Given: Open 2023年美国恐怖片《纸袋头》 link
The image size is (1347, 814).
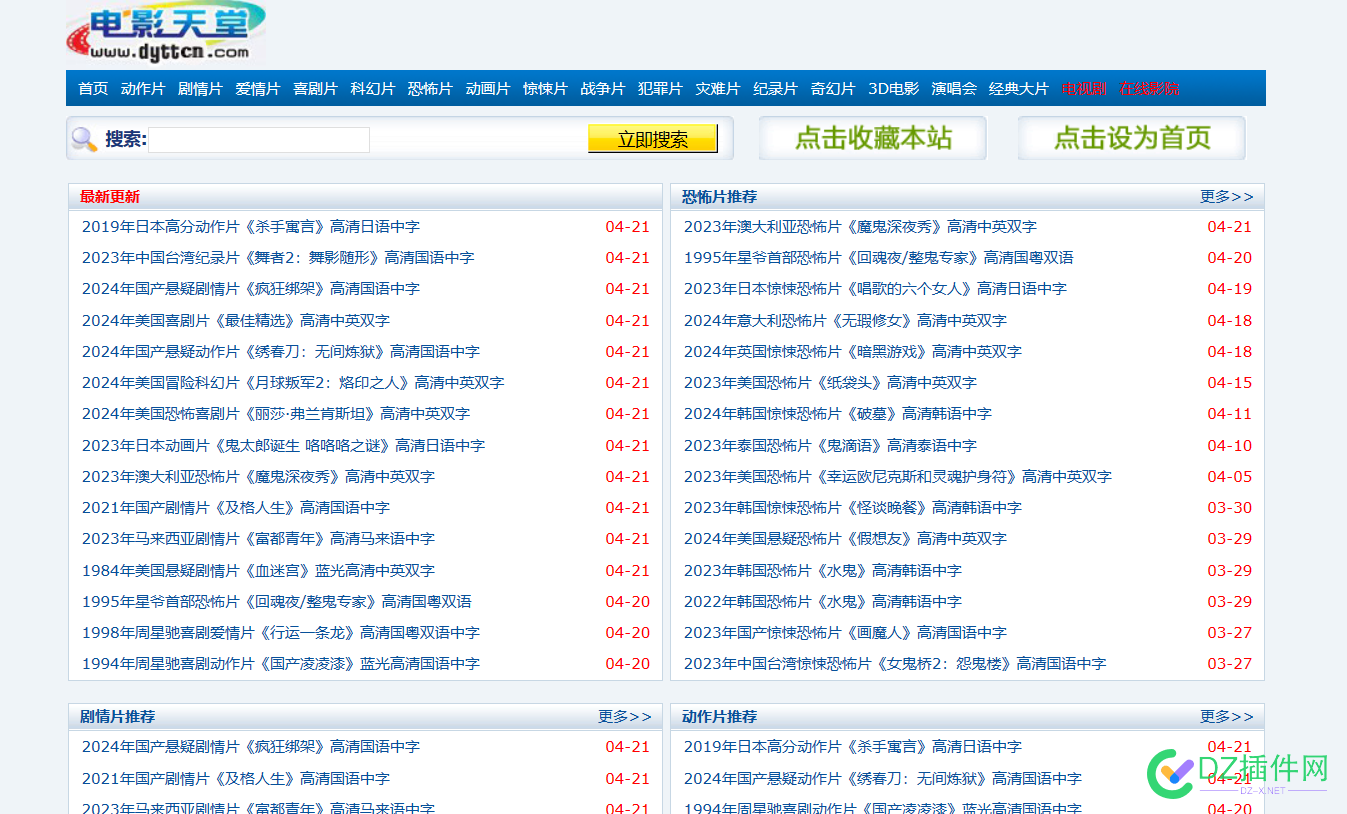Looking at the screenshot, I should (x=830, y=383).
